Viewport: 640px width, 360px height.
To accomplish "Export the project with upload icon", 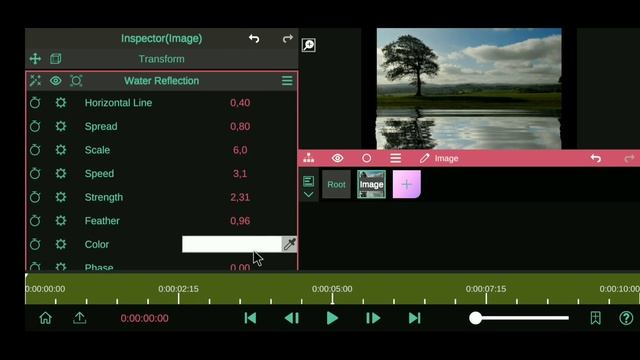I will 80,318.
